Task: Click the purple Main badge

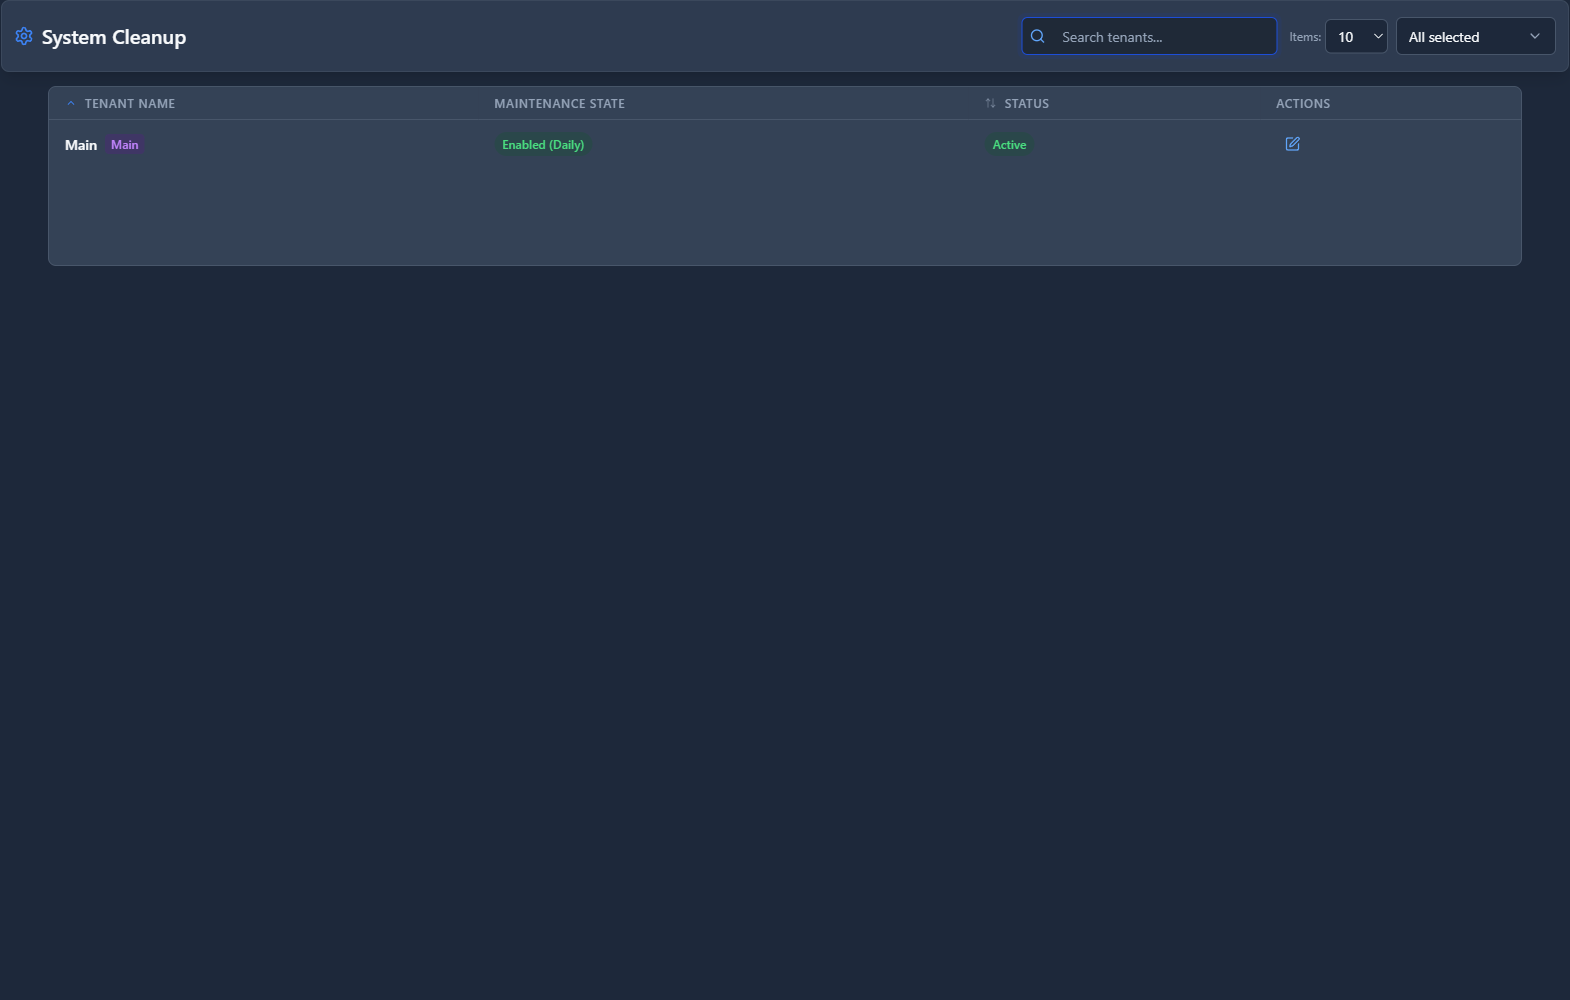Action: [x=125, y=145]
